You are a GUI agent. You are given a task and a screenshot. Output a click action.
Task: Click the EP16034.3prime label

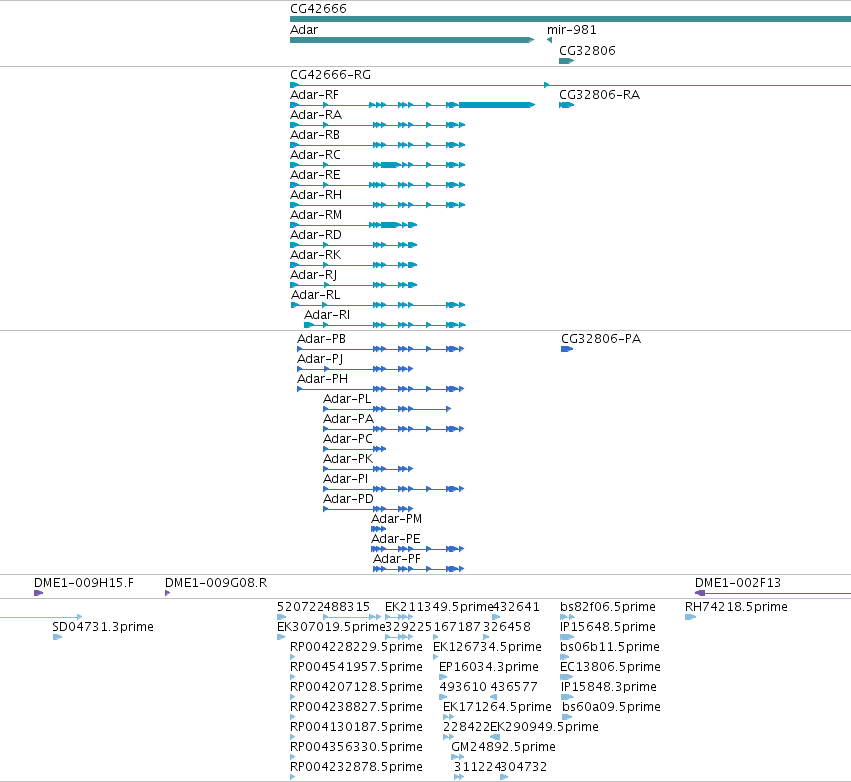click(488, 667)
